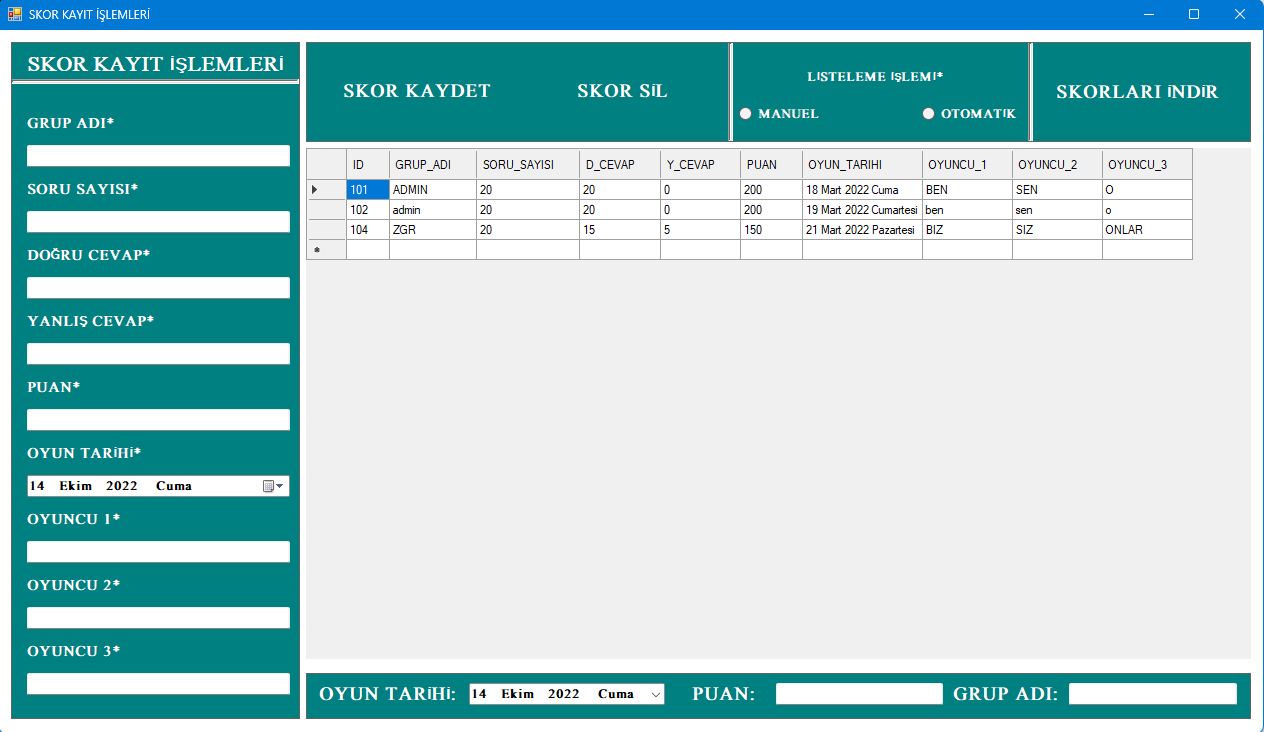Image resolution: width=1264 pixels, height=732 pixels.
Task: Select the row header arrow of row 101
Action: tap(327, 190)
